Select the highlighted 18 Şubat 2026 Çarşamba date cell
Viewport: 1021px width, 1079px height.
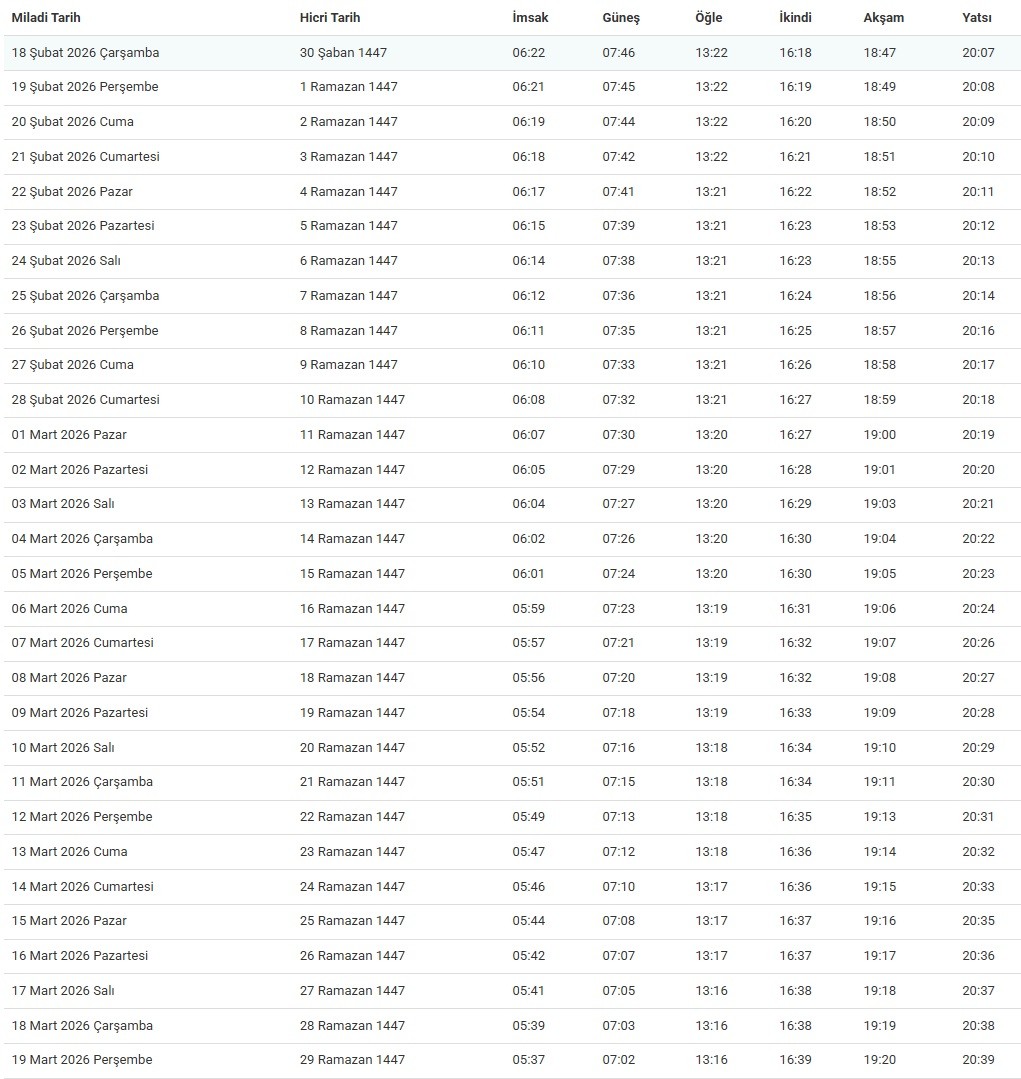coord(85,52)
